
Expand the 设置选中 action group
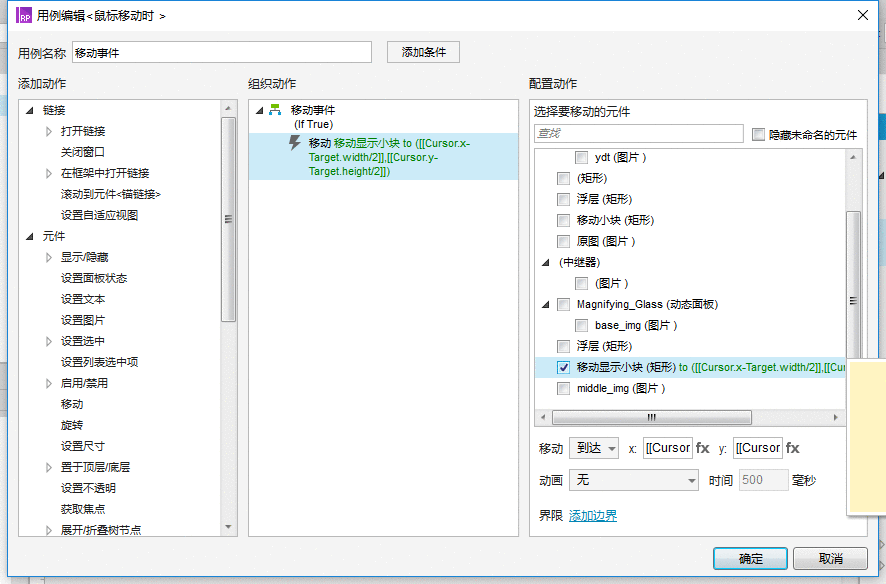pyautogui.click(x=49, y=341)
